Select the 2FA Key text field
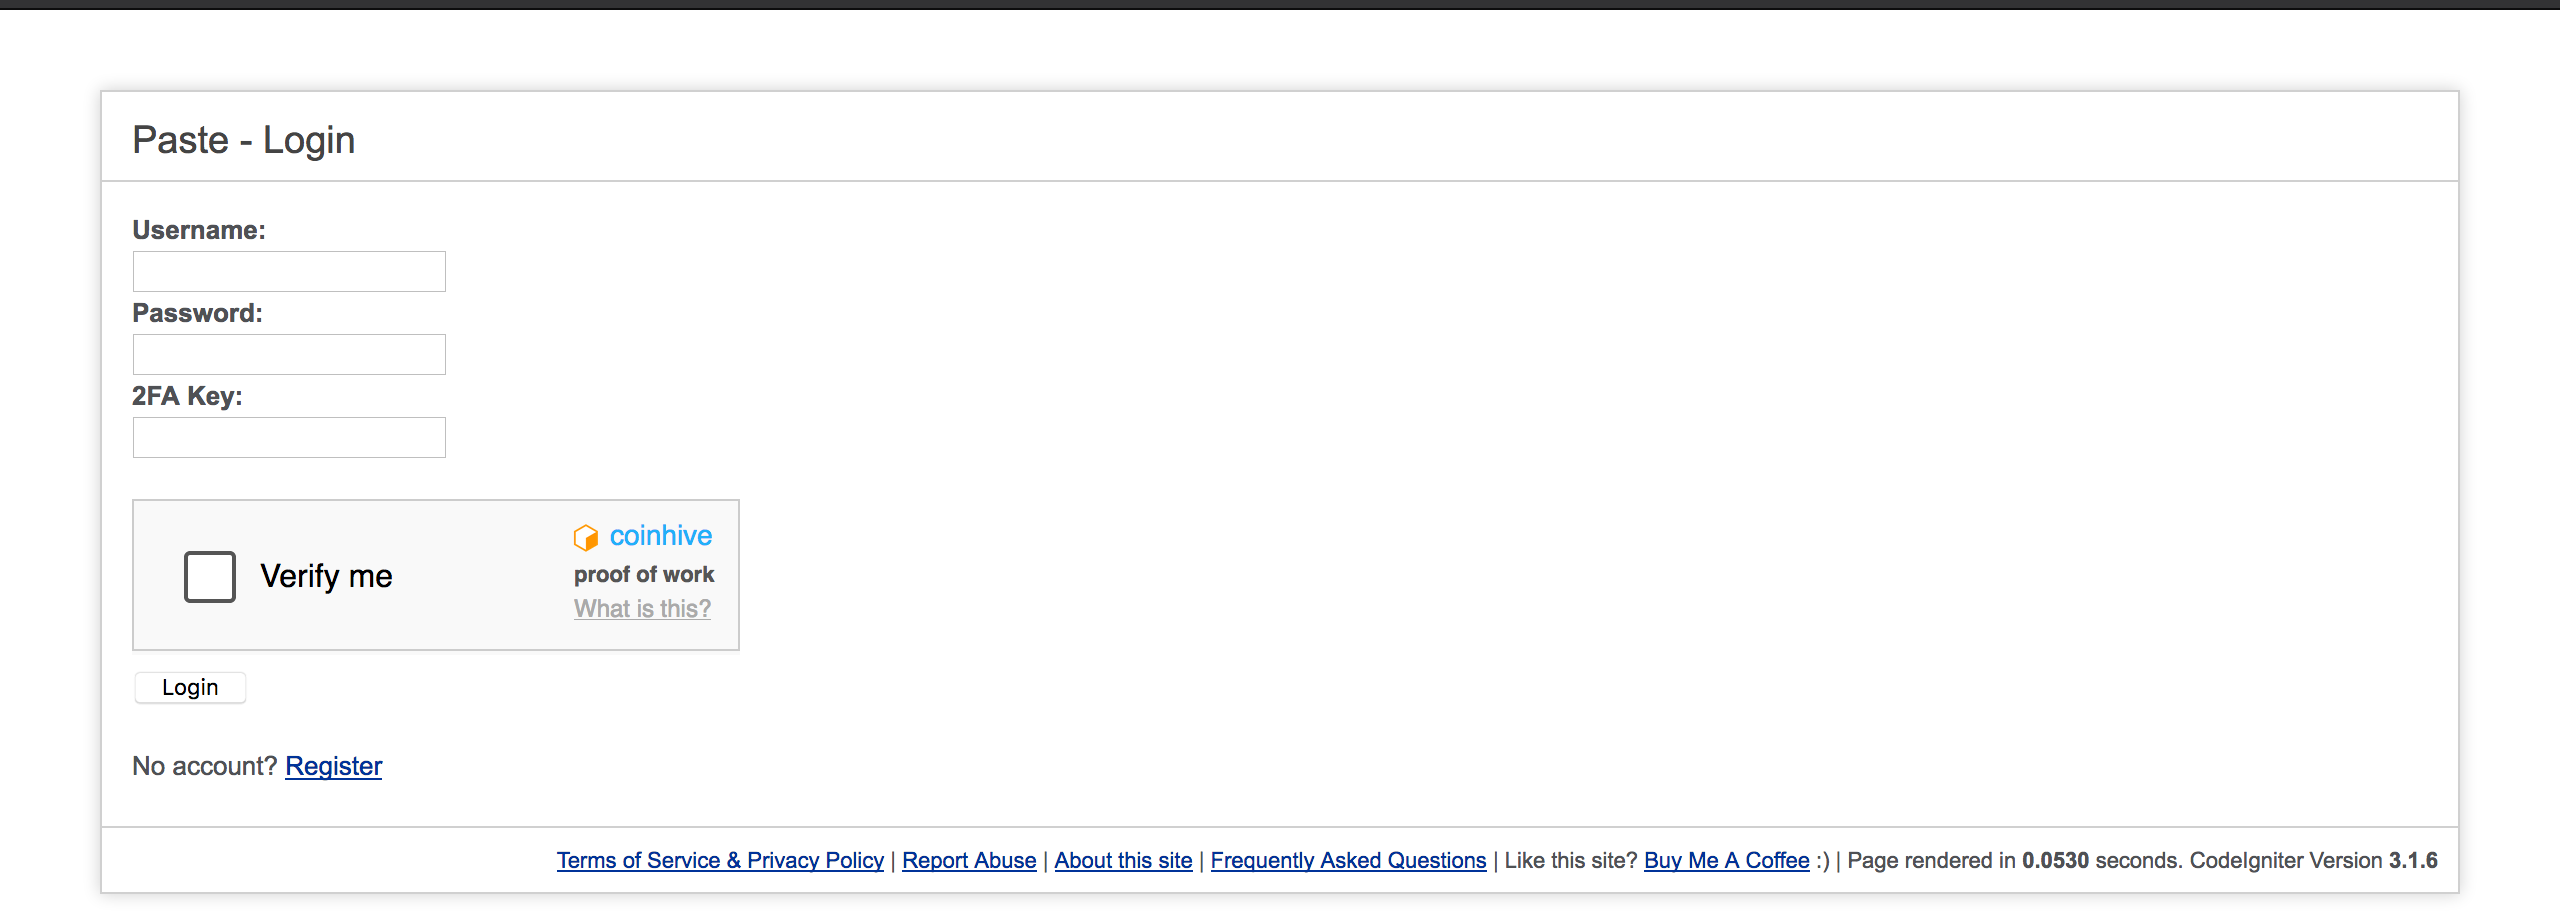This screenshot has height=922, width=2560. click(289, 437)
